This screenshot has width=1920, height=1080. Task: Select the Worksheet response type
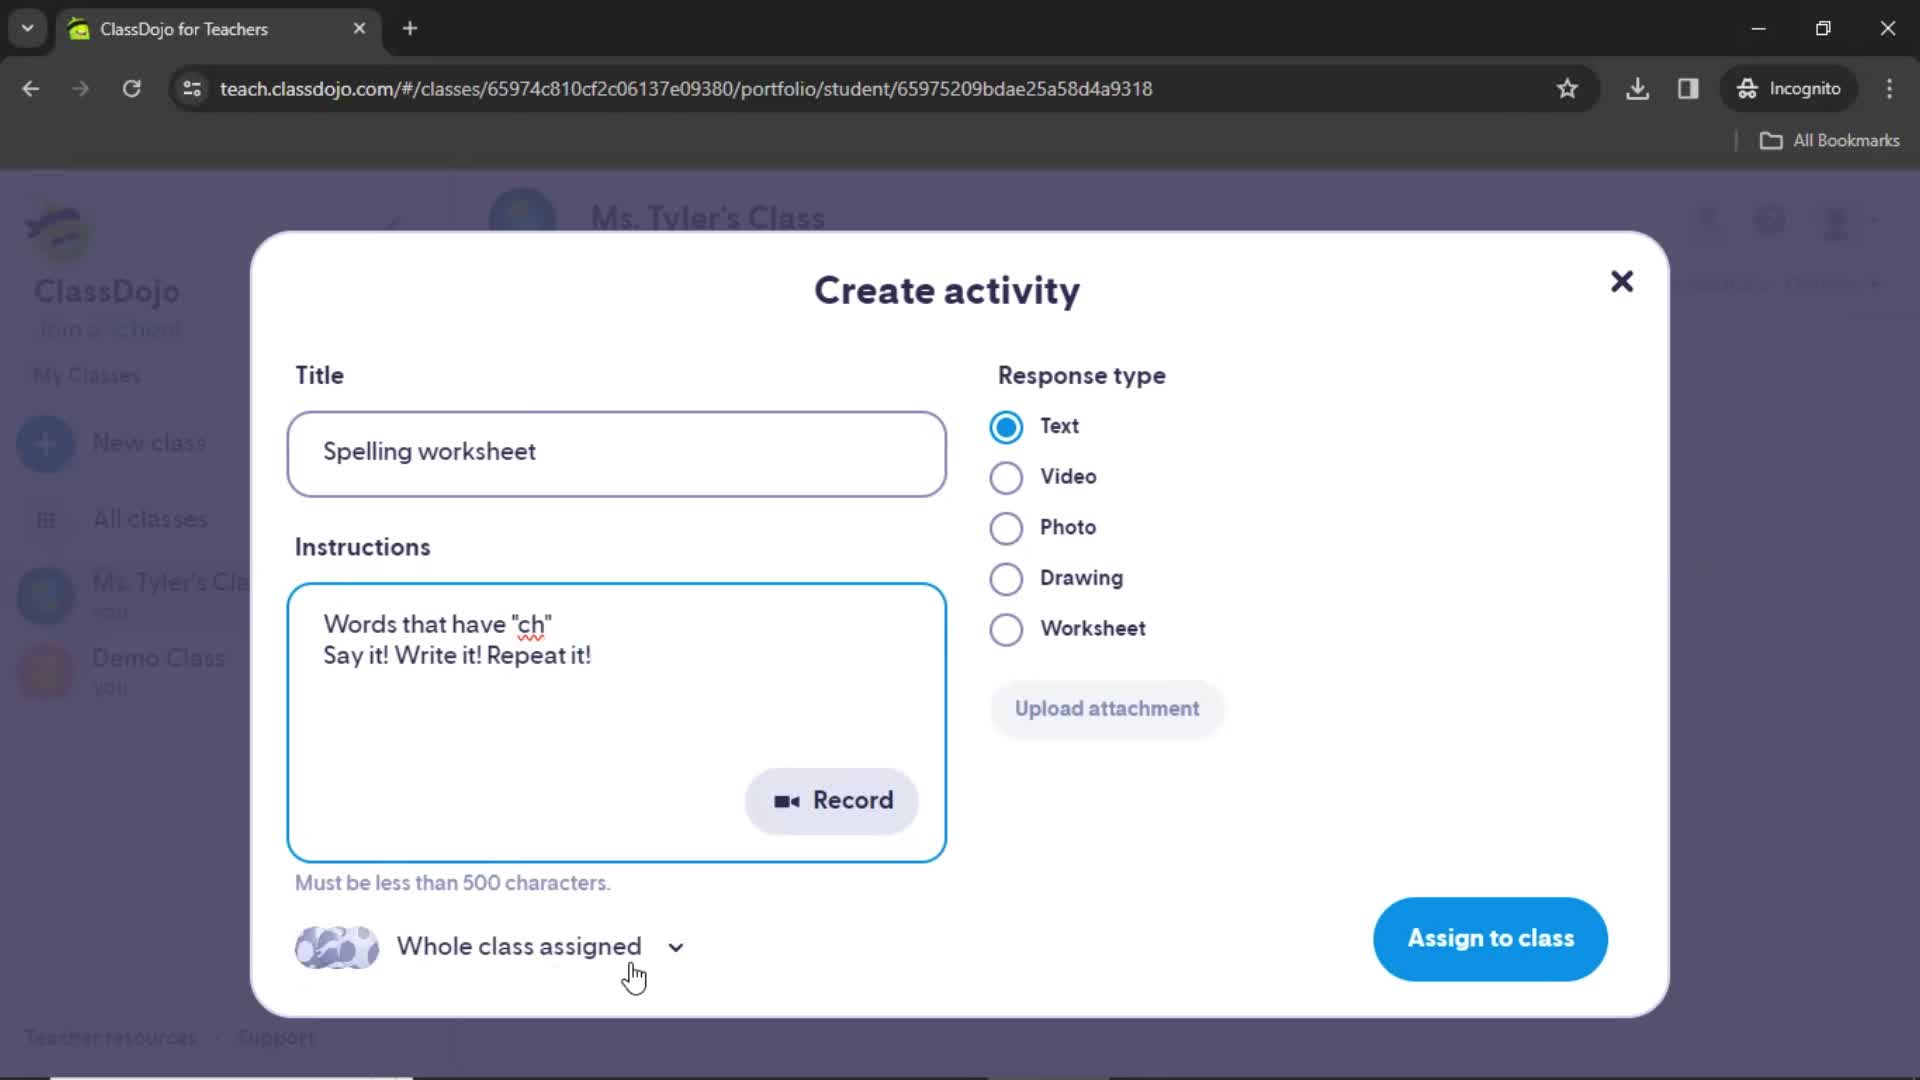[x=1007, y=628]
